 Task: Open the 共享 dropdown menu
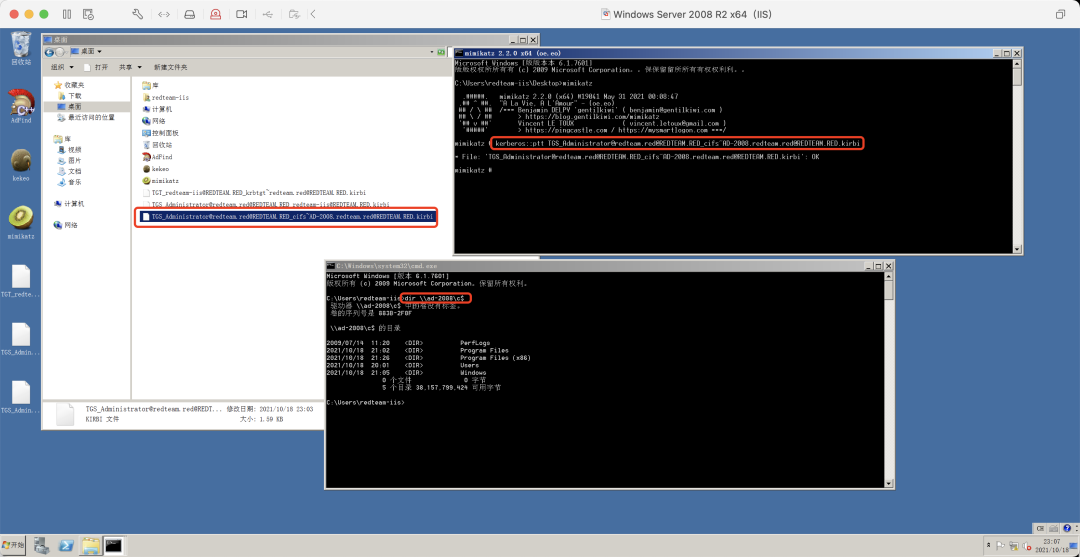129,67
